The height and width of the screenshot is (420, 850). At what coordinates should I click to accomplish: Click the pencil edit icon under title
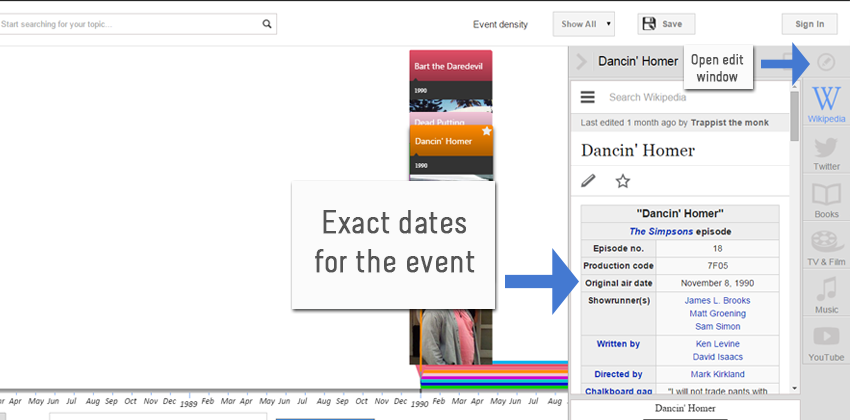[x=588, y=180]
